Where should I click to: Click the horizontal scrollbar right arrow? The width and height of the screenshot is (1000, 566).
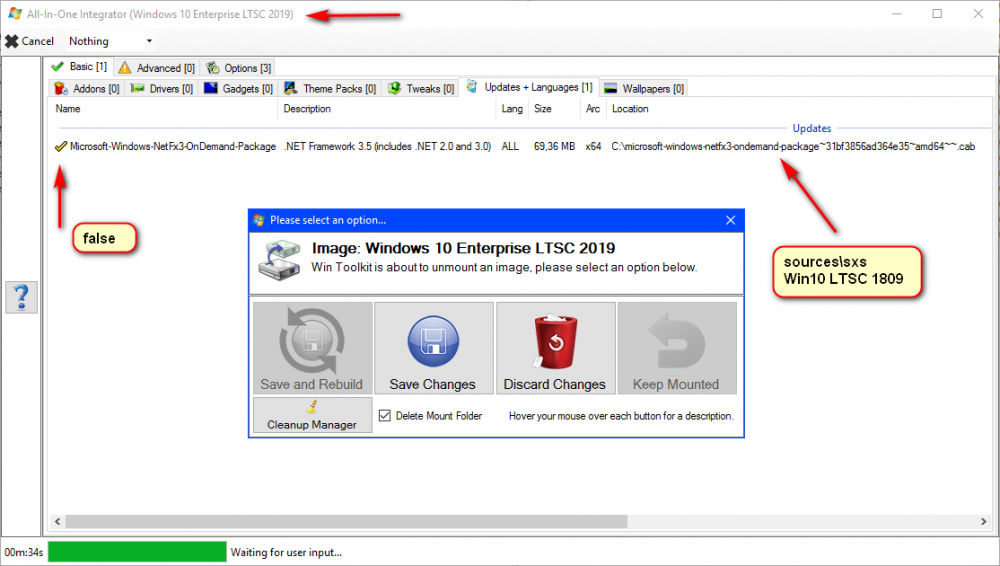983,522
